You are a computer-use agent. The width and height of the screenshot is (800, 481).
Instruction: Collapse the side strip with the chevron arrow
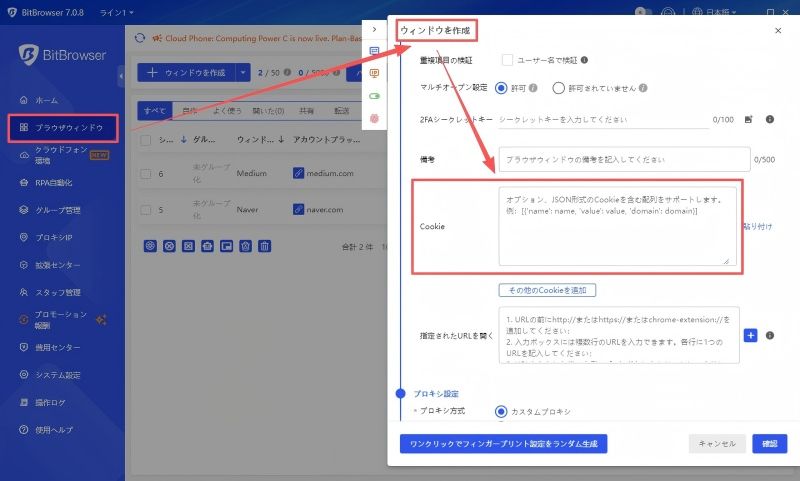[374, 29]
